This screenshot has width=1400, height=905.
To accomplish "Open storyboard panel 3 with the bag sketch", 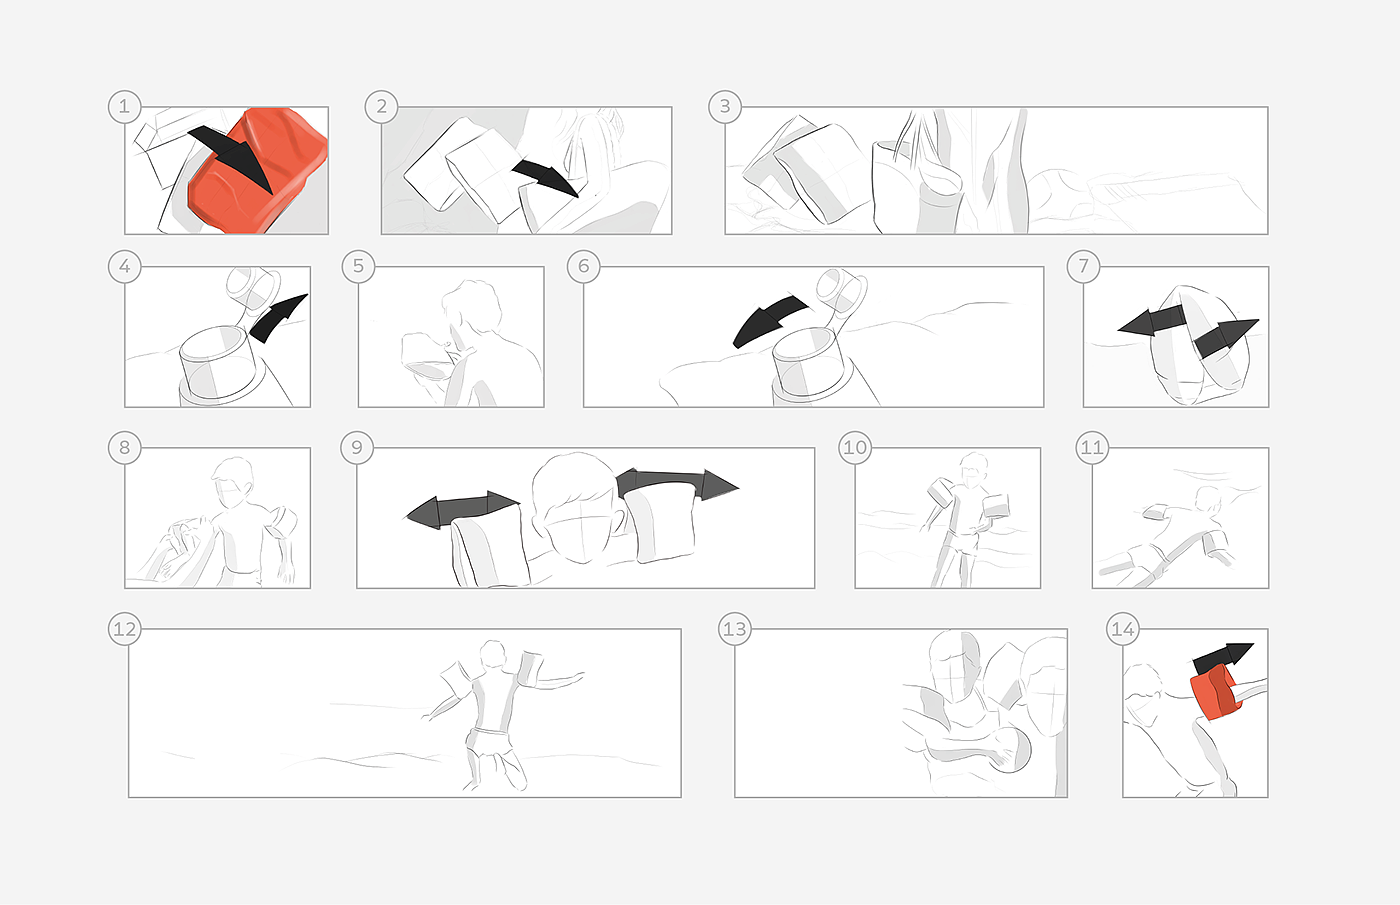I will point(996,170).
